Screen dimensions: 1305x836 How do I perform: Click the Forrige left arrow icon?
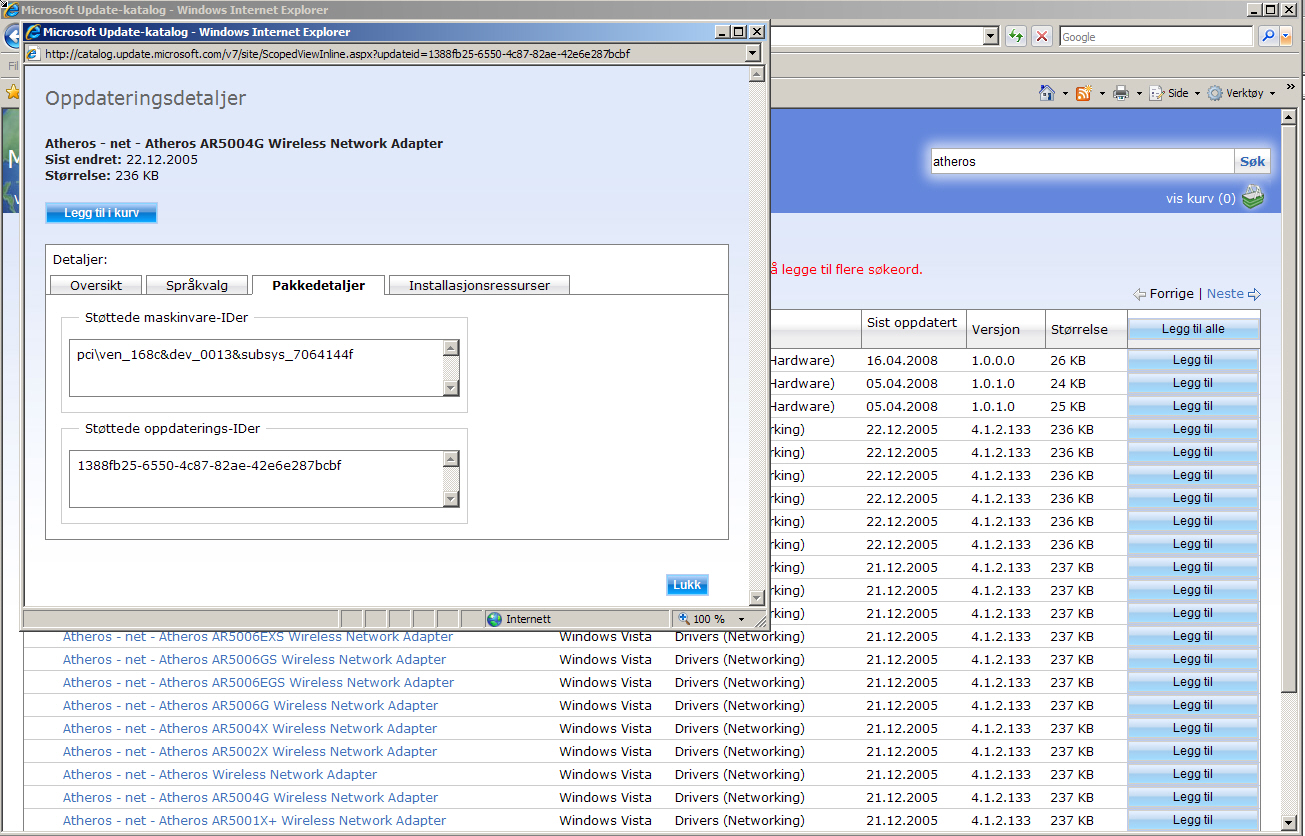point(1139,294)
